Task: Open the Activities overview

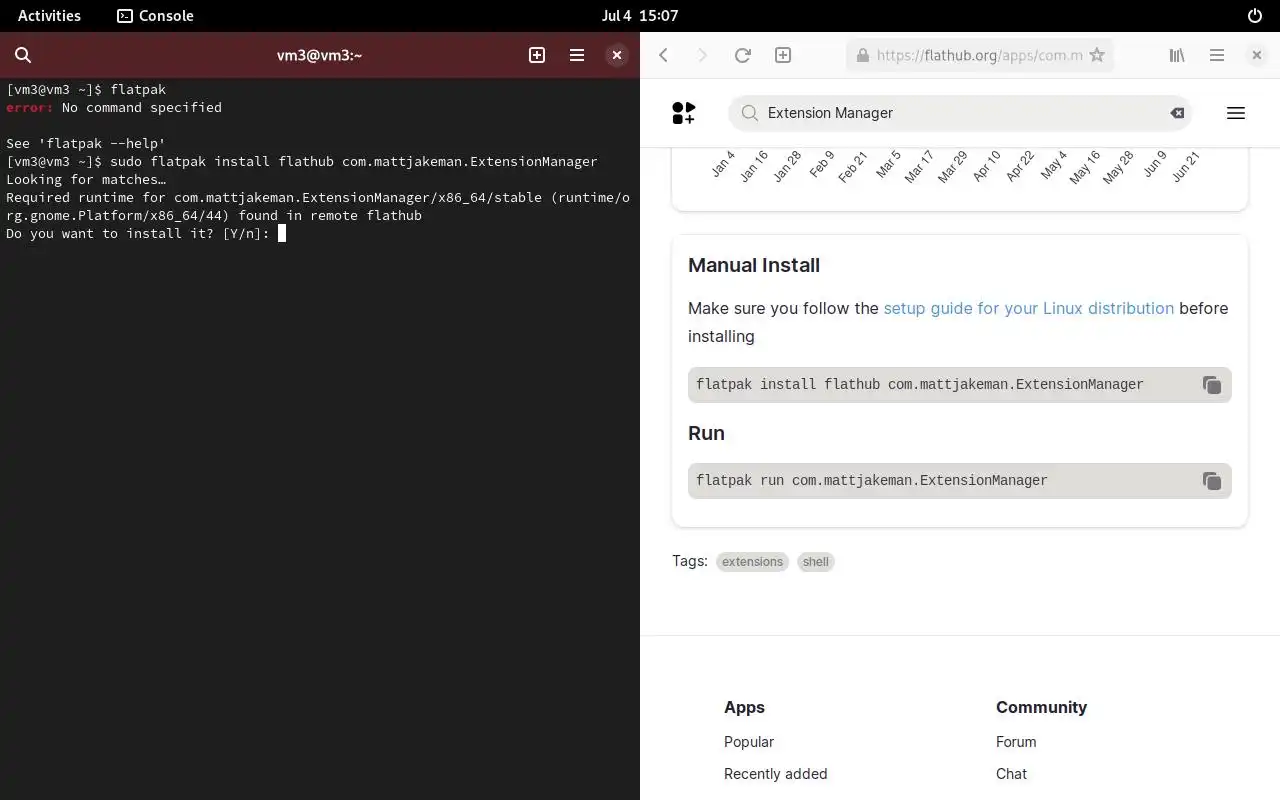Action: tap(49, 16)
